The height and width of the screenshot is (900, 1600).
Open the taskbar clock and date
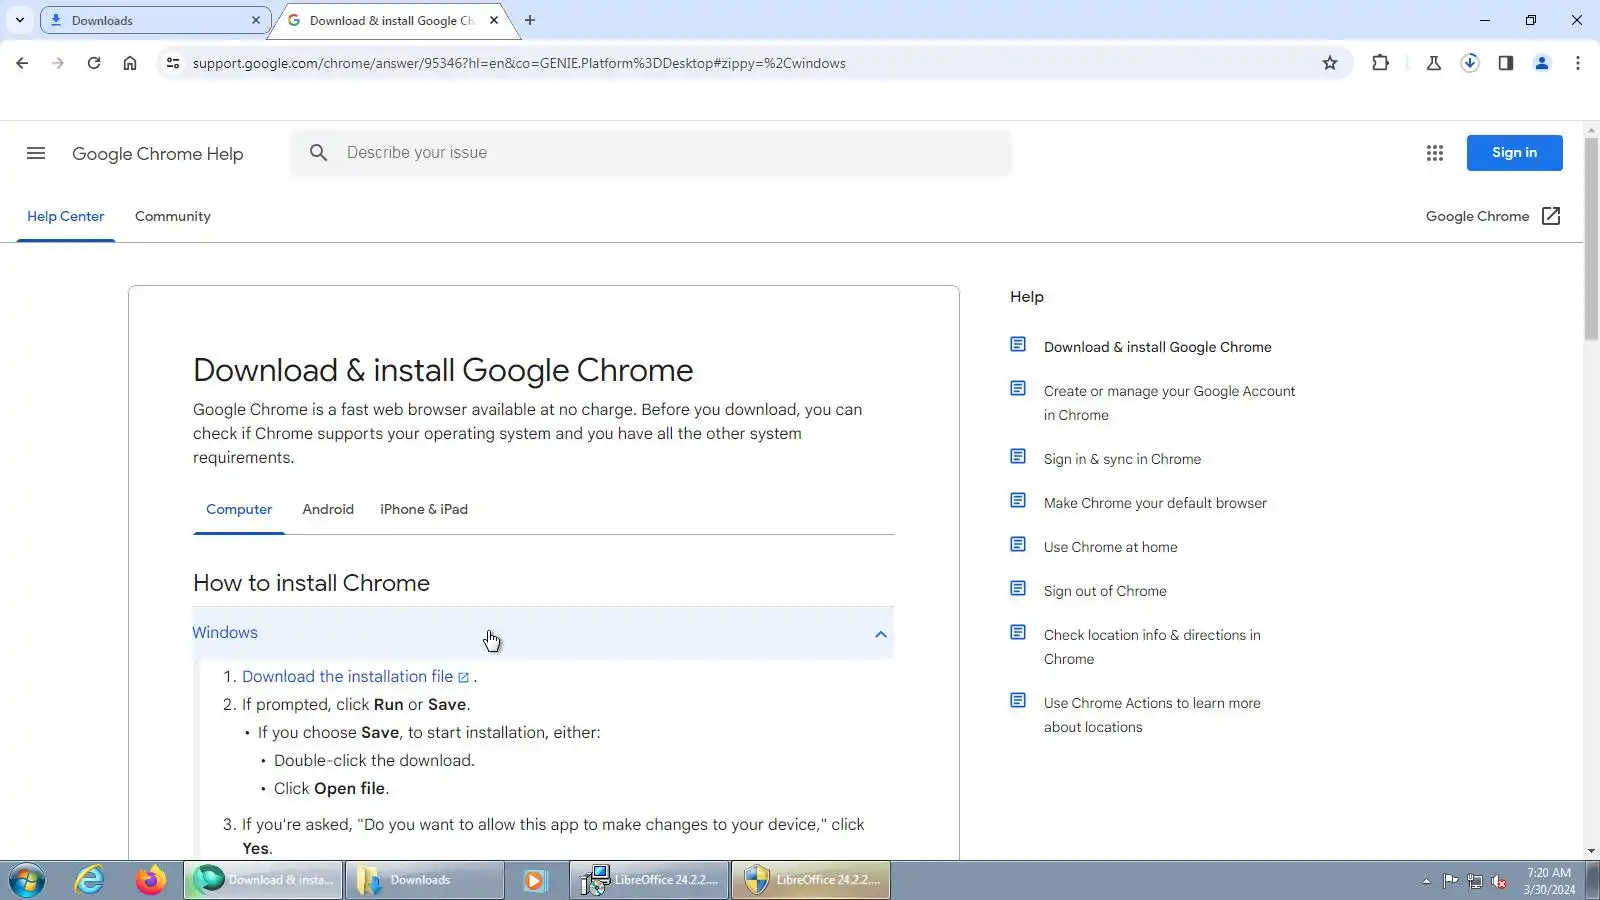[1549, 881]
